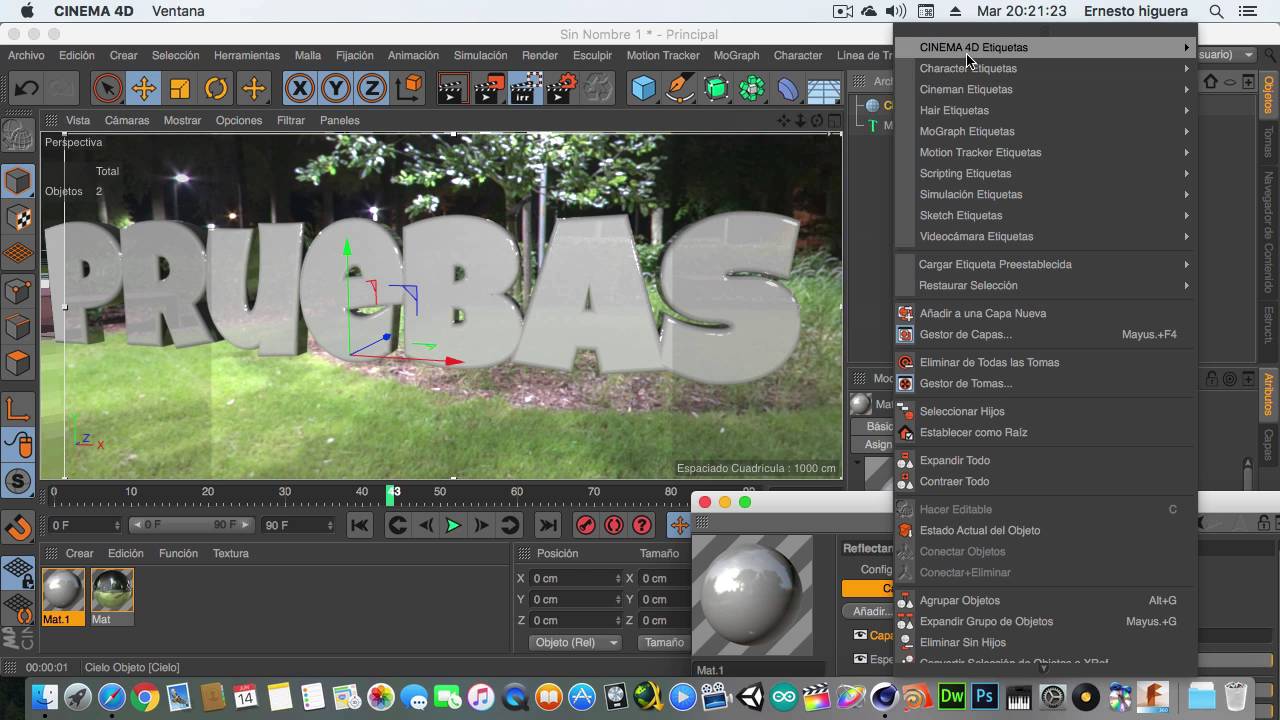
Task: Open the Objeto (Rel) dropdown
Action: (x=576, y=642)
